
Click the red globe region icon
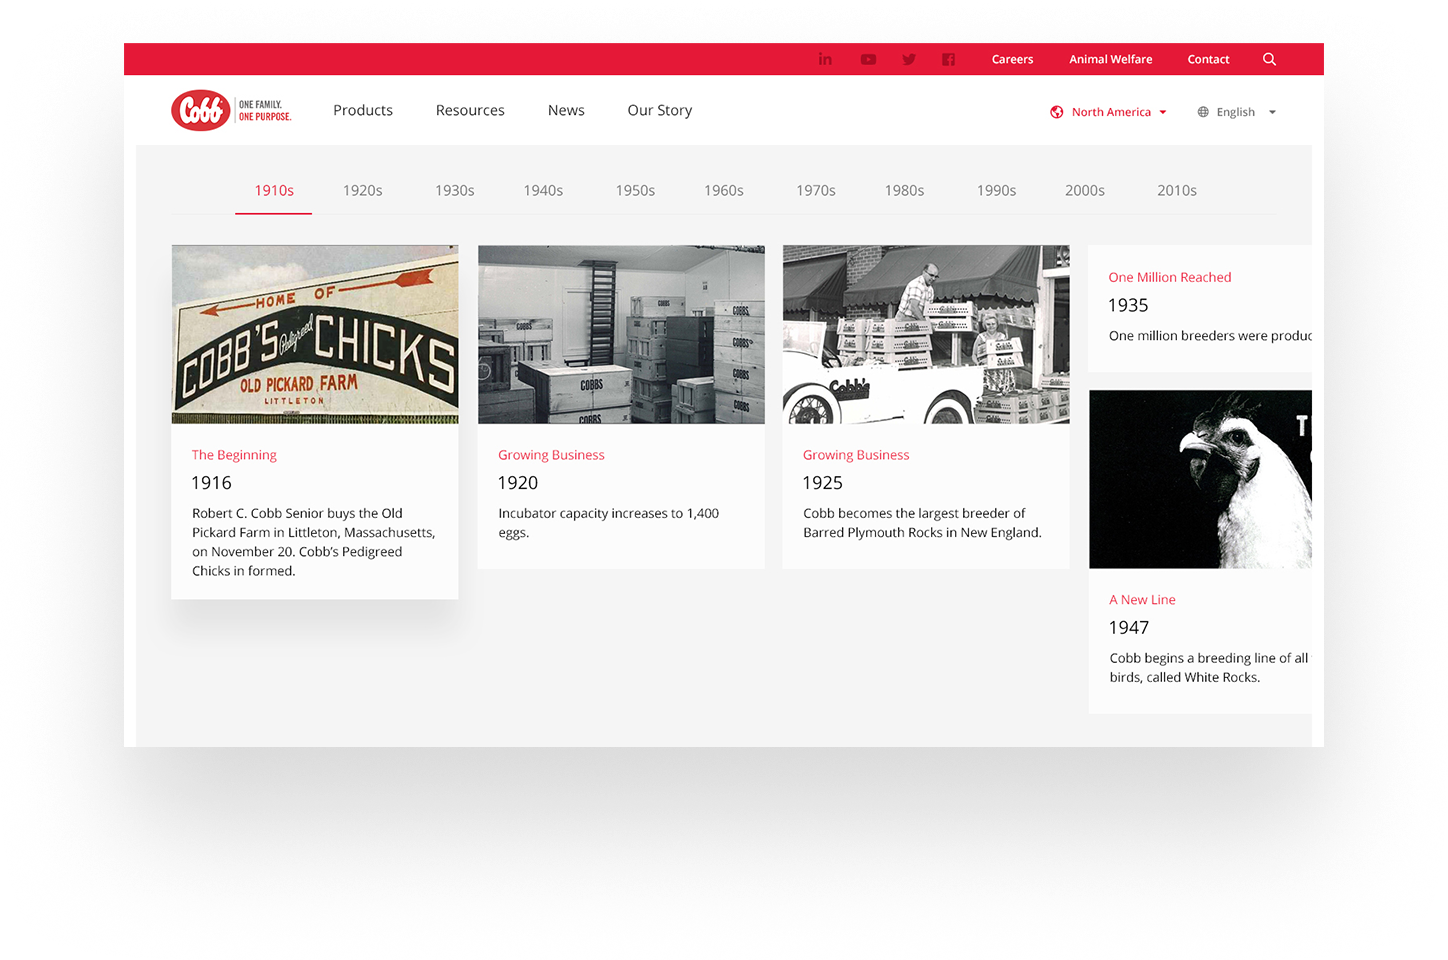point(1057,112)
